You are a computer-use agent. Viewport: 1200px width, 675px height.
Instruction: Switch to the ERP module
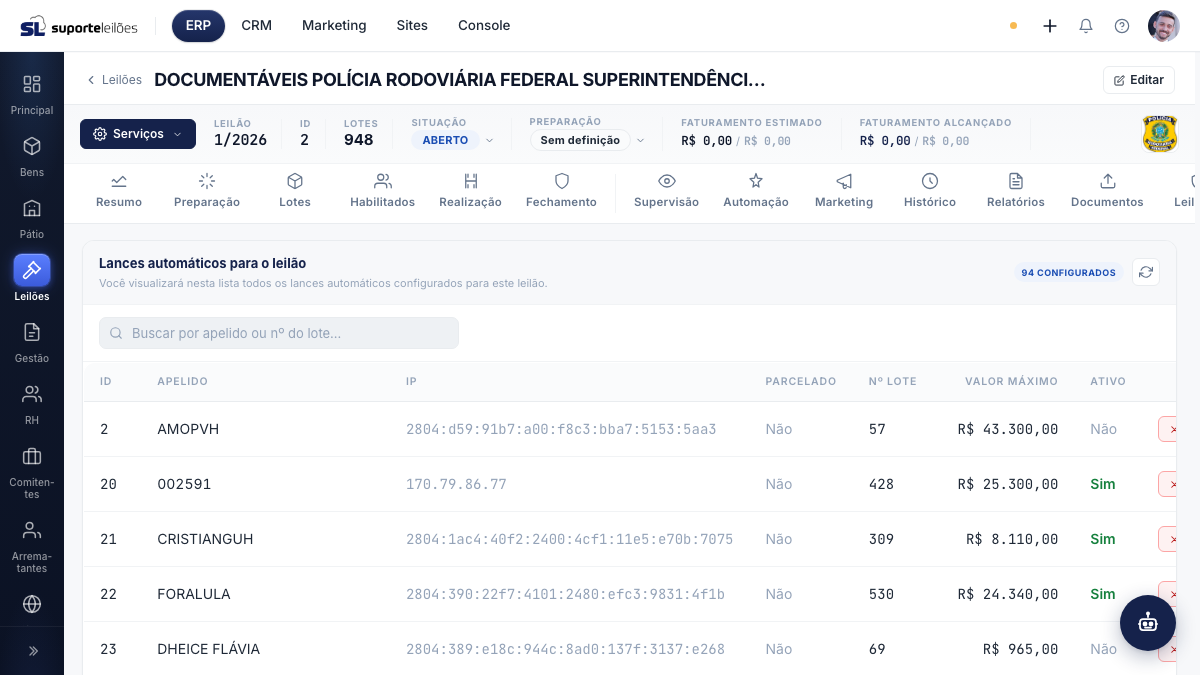pos(198,26)
